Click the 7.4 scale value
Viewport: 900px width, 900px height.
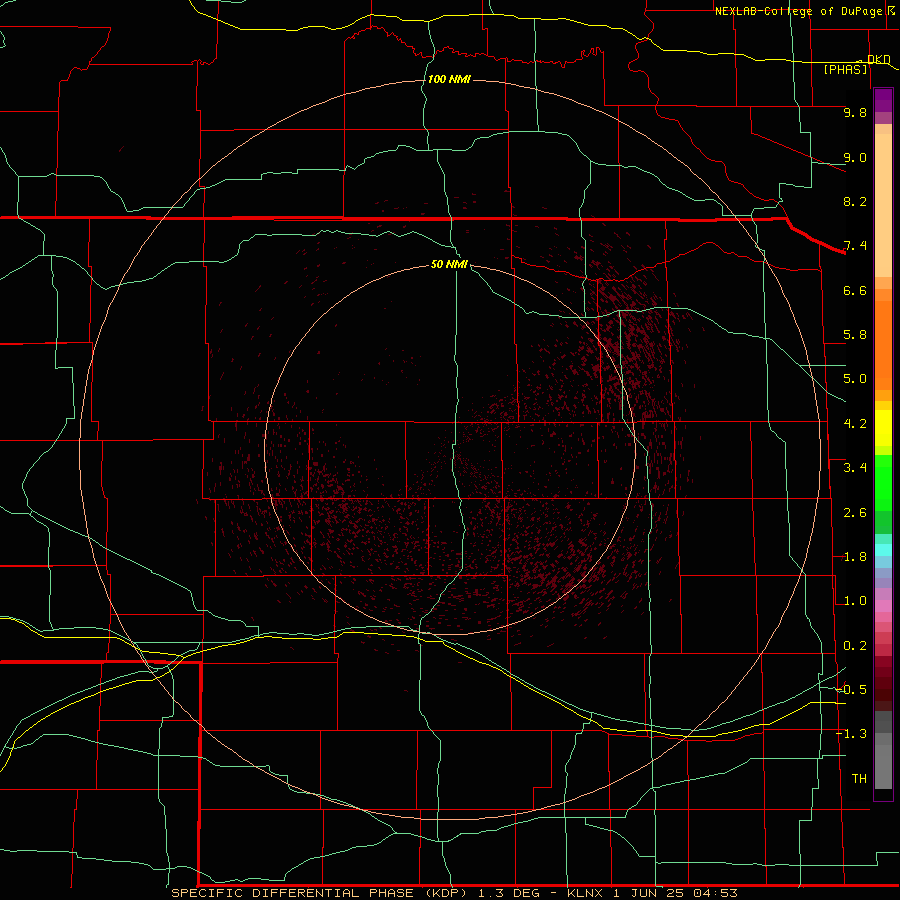click(x=855, y=246)
